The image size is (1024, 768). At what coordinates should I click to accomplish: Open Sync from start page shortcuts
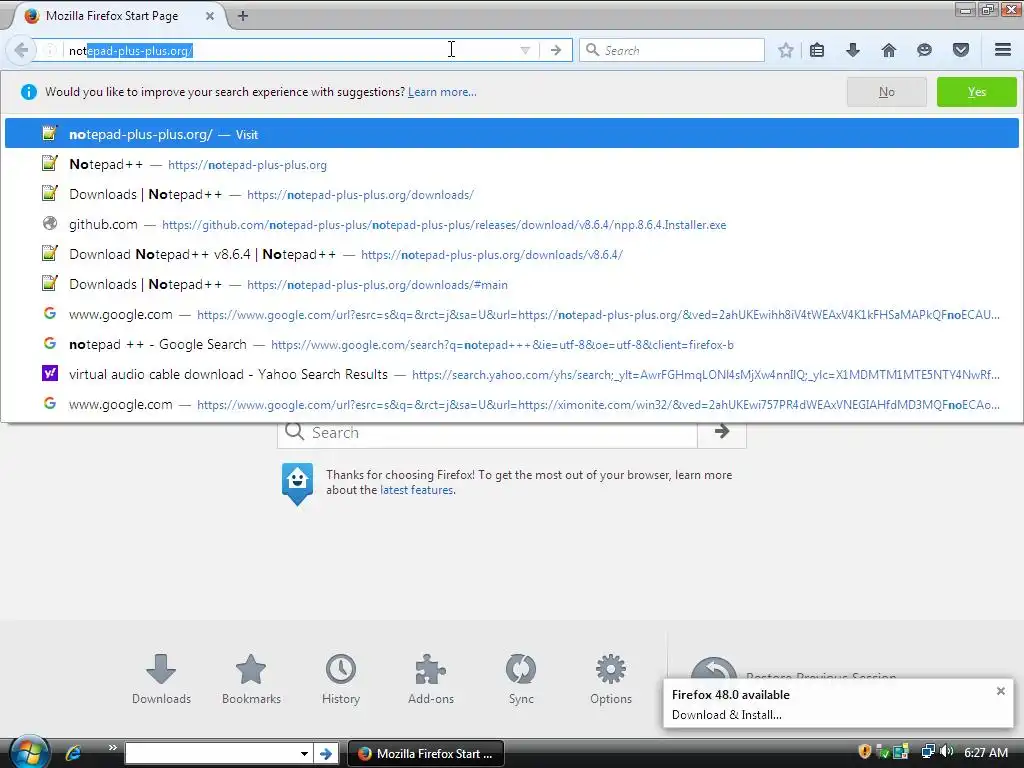coord(521,679)
